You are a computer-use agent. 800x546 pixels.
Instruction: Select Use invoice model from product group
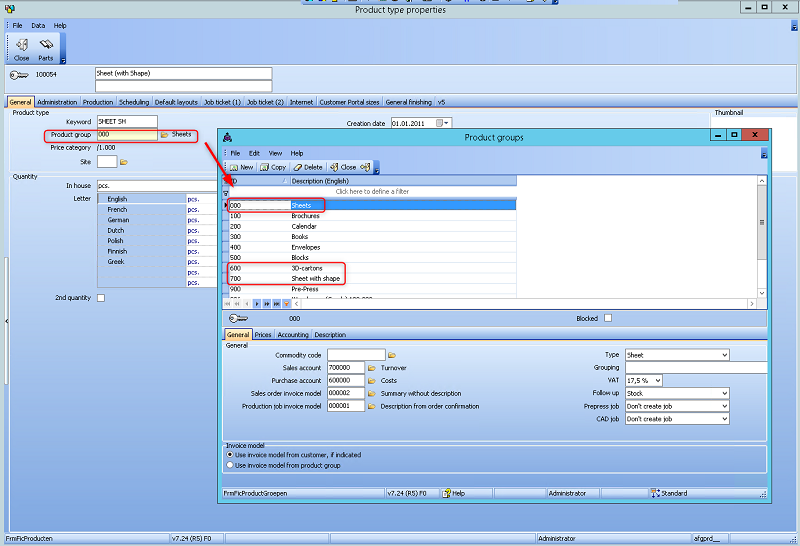pyautogui.click(x=230, y=465)
